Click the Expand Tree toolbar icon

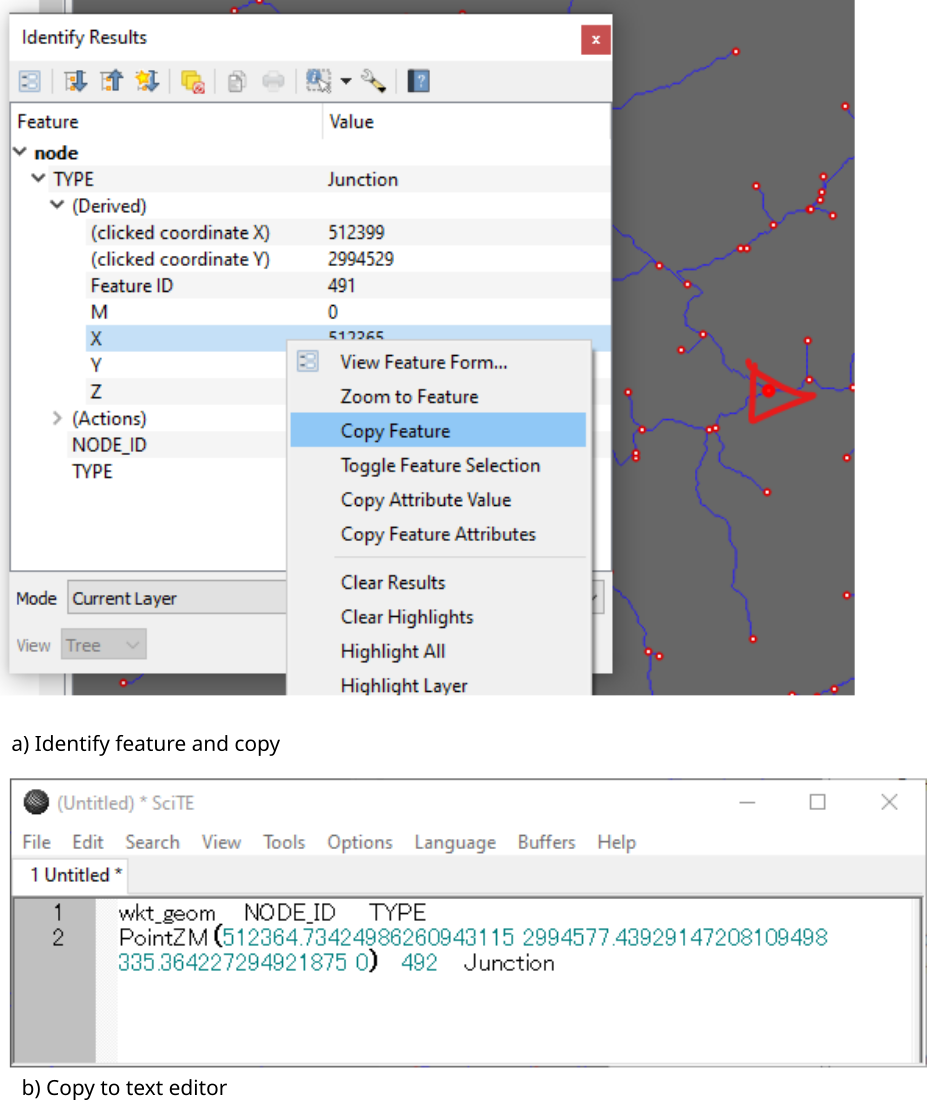76,82
